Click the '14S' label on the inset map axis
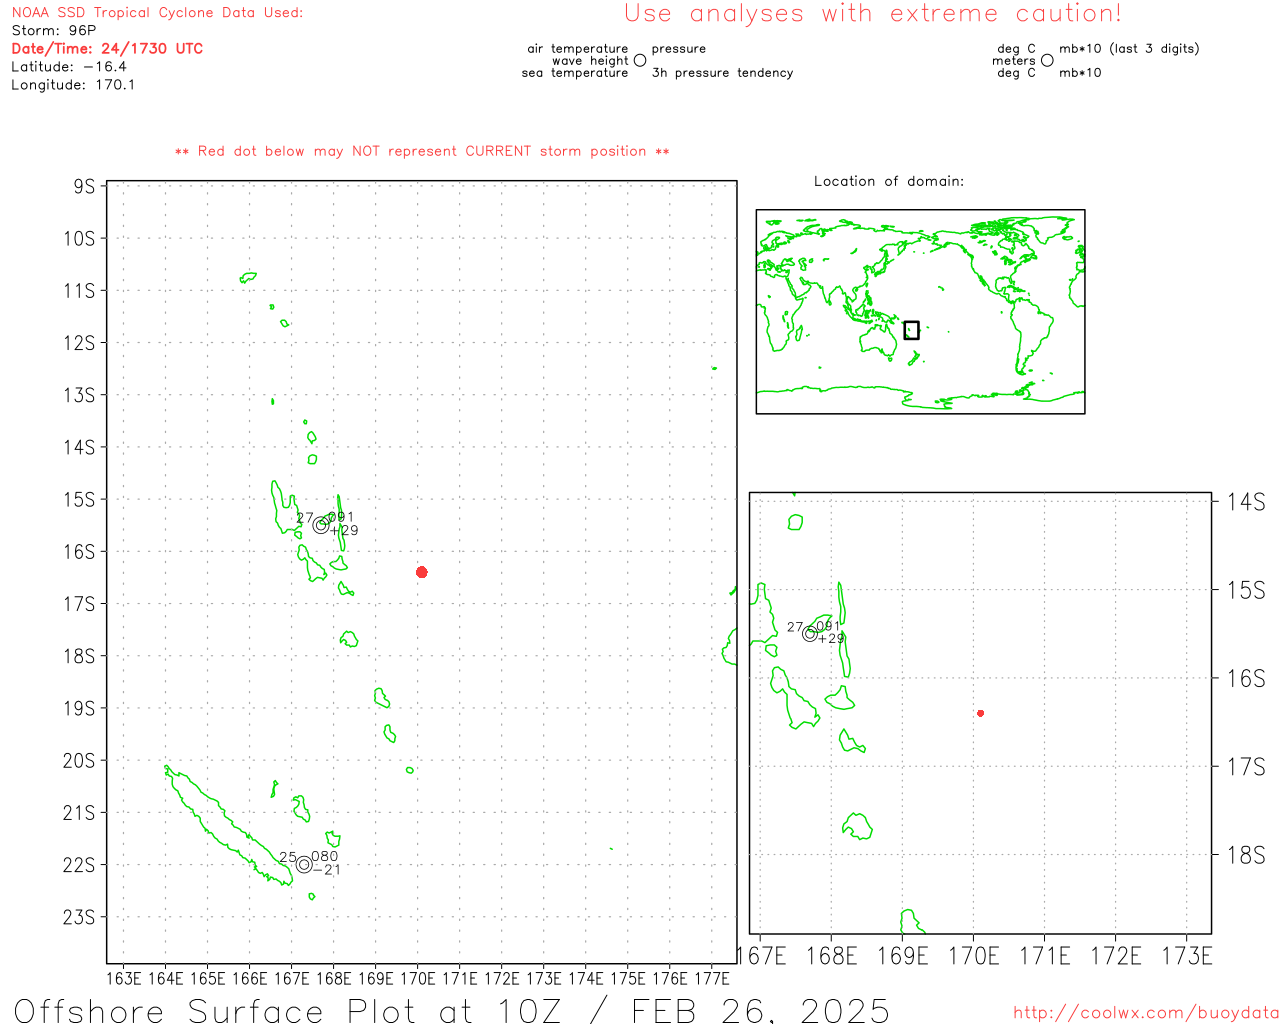The height and width of the screenshot is (1024, 1280). coord(1246,502)
